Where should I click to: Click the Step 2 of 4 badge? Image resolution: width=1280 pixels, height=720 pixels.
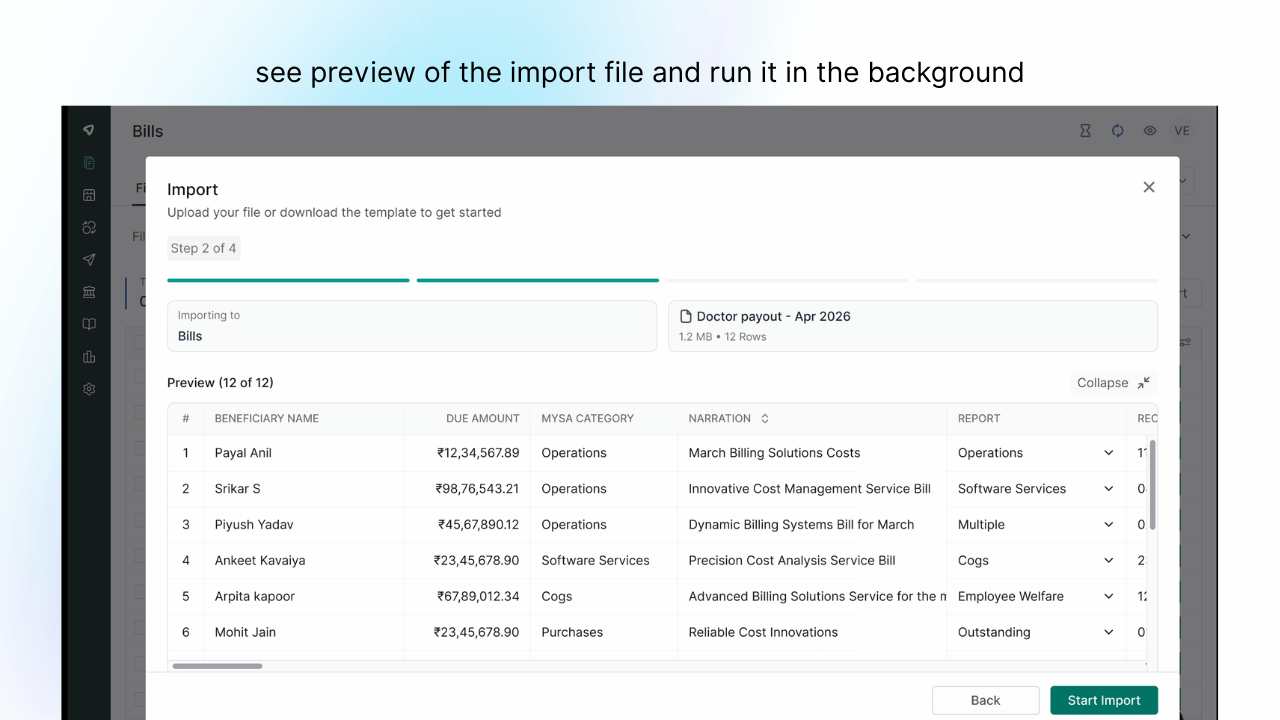(x=204, y=248)
